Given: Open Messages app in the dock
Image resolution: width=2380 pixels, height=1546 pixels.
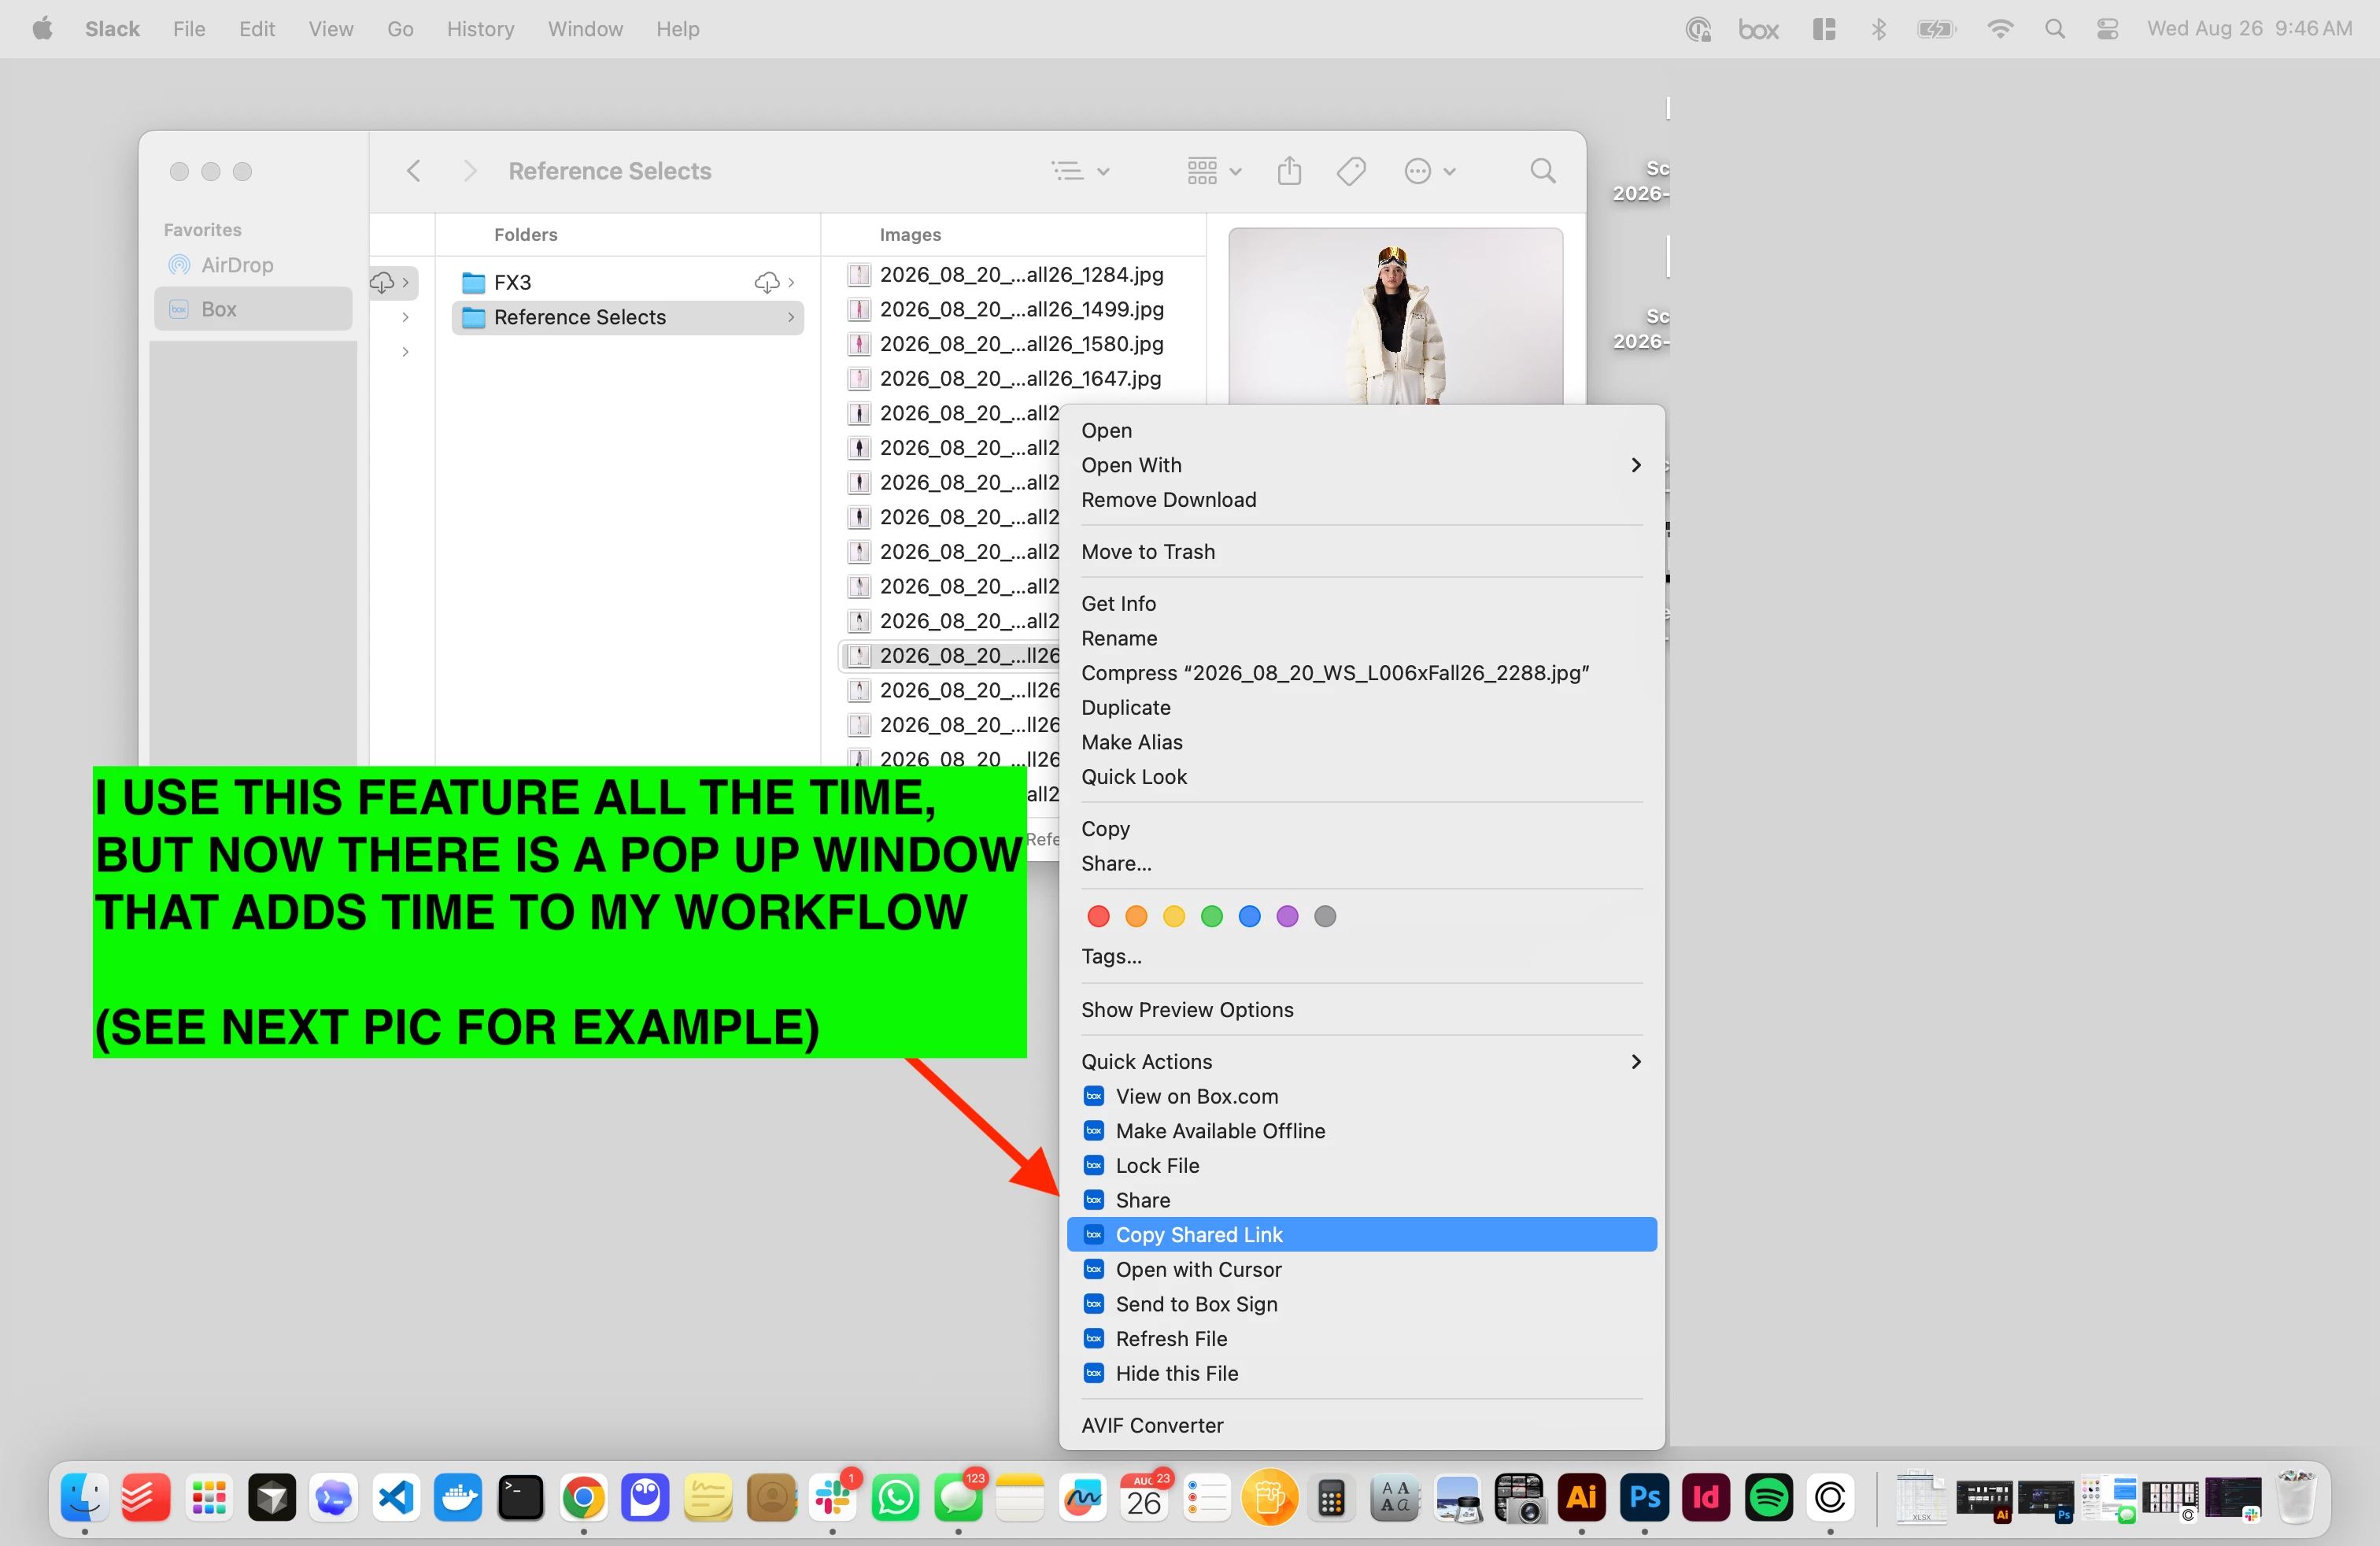Looking at the screenshot, I should point(958,1497).
